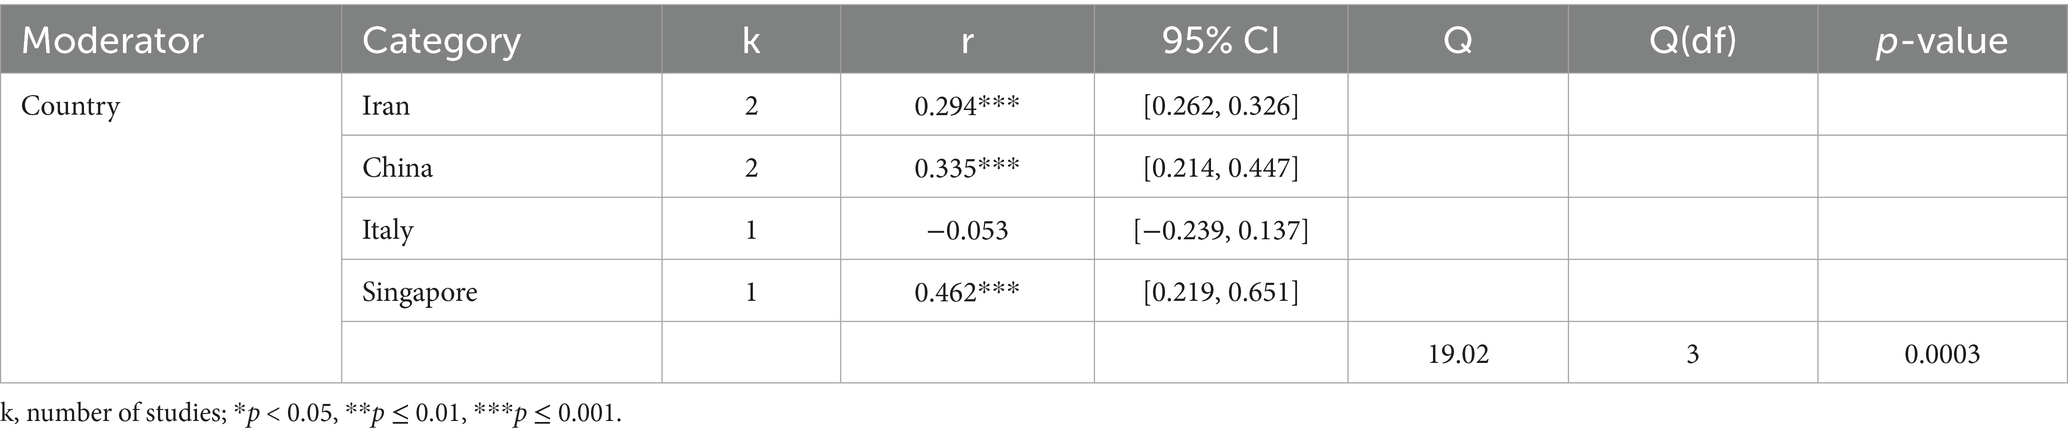2068x437 pixels.
Task: Click the Category column header
Action: pos(441,41)
